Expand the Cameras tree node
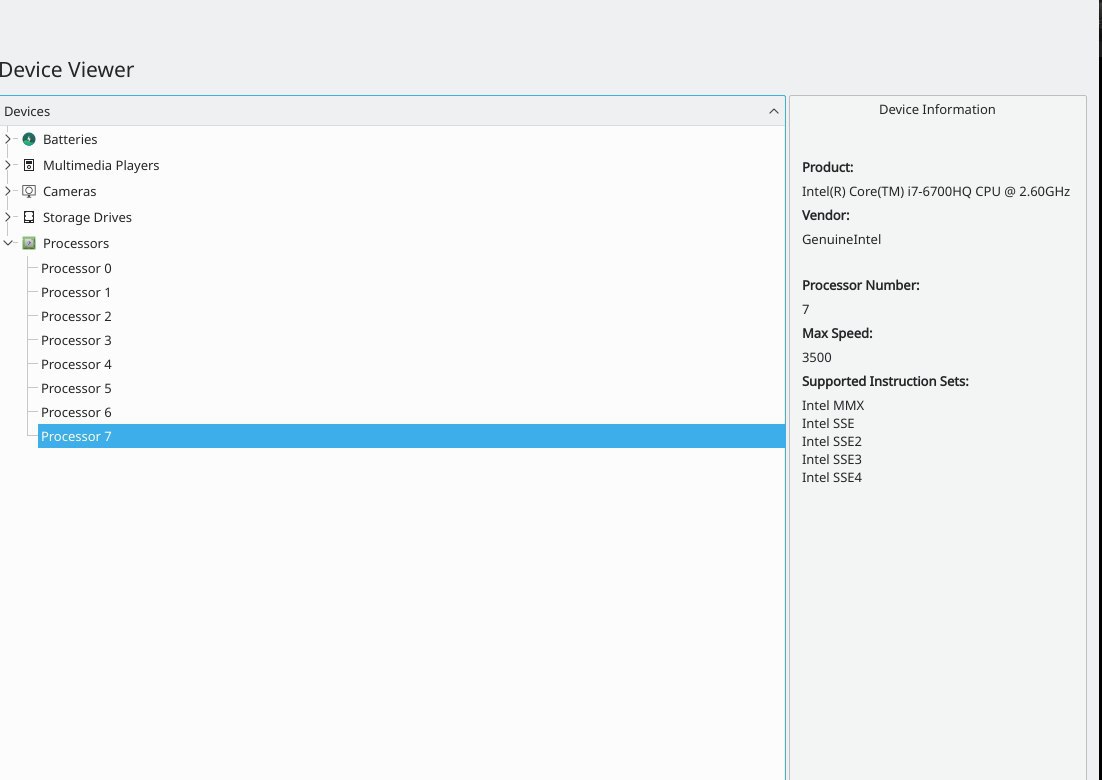The width and height of the screenshot is (1102, 780). tap(8, 191)
